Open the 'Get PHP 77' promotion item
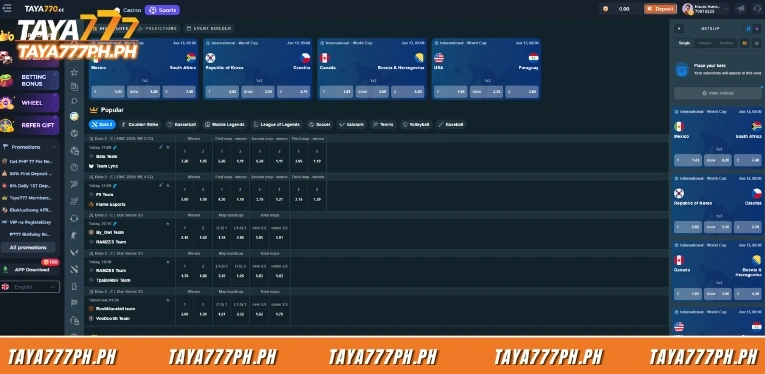Image resolution: width=765 pixels, height=374 pixels. (x=28, y=161)
